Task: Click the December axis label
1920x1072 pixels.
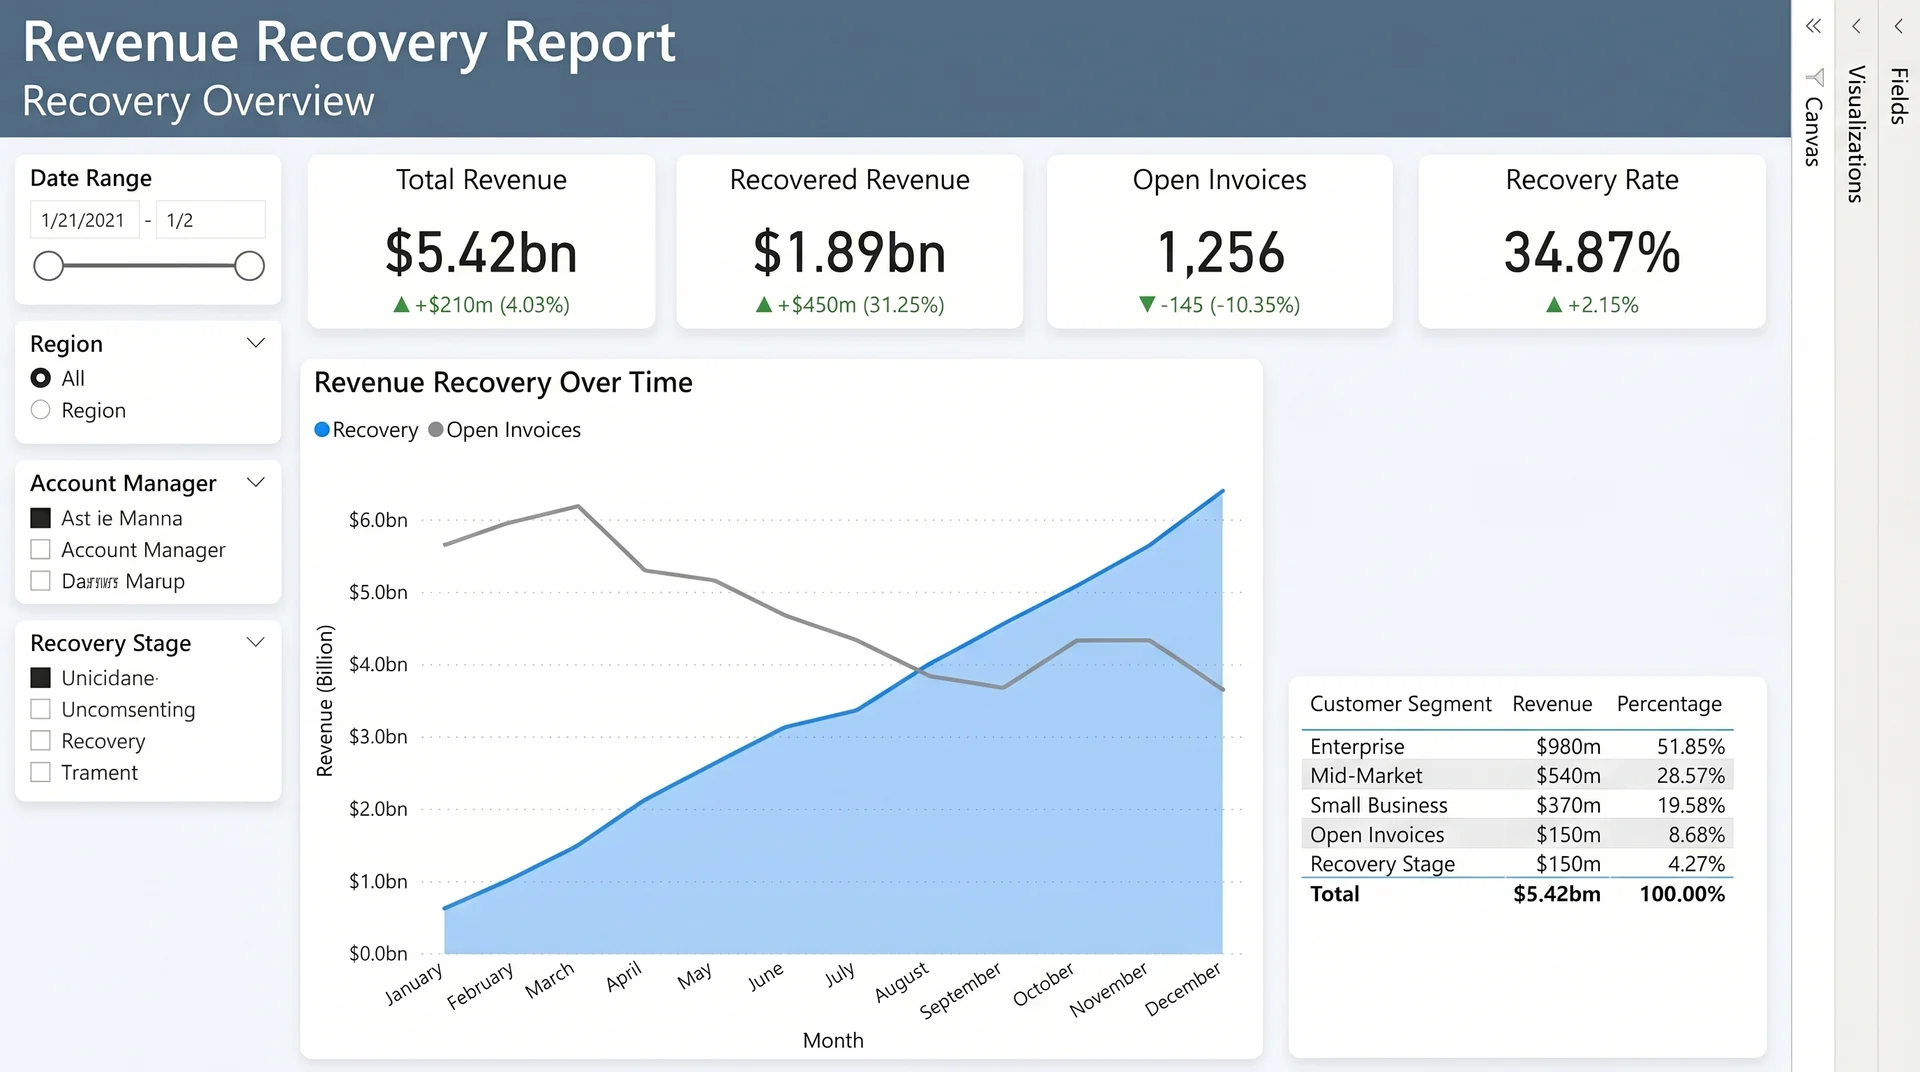Action: [x=1184, y=989]
